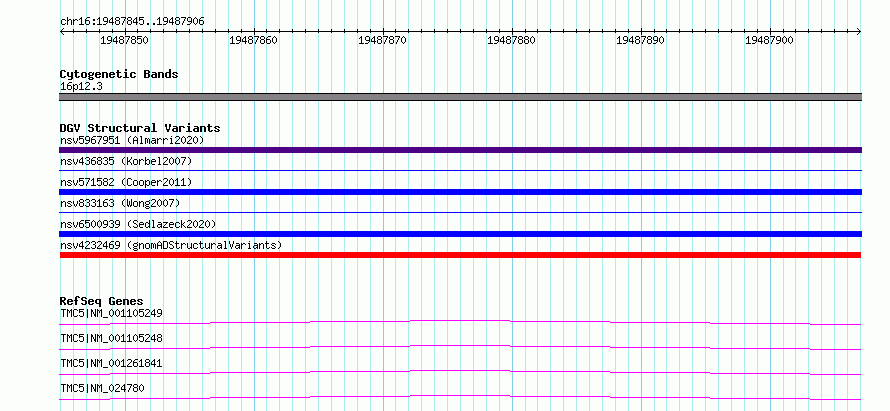
Task: Click ruler position 19487850
Action: point(125,40)
